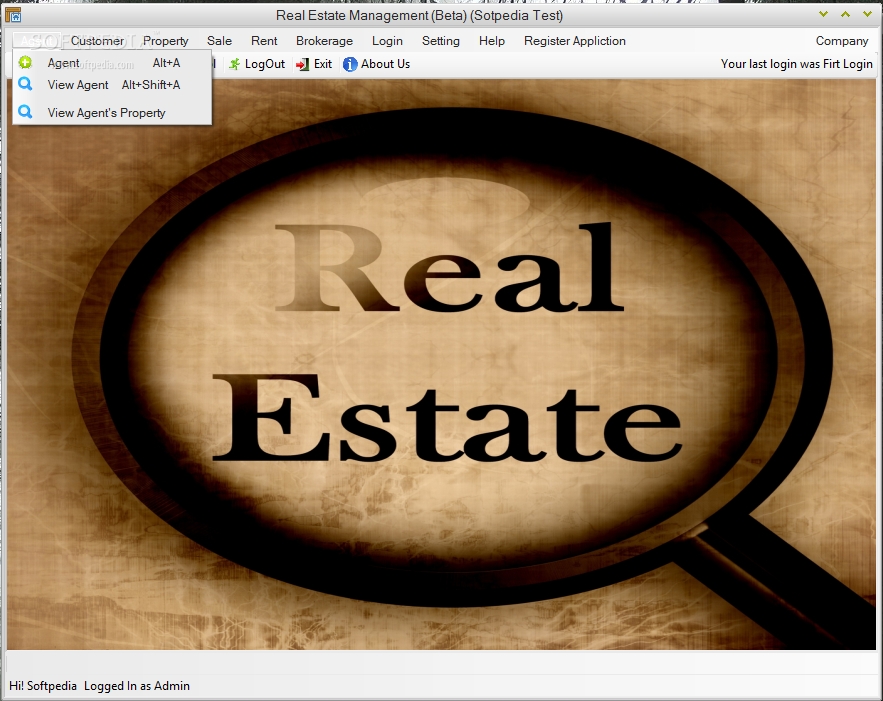The width and height of the screenshot is (883, 701).
Task: Click the application icon in title bar
Action: (x=13, y=15)
